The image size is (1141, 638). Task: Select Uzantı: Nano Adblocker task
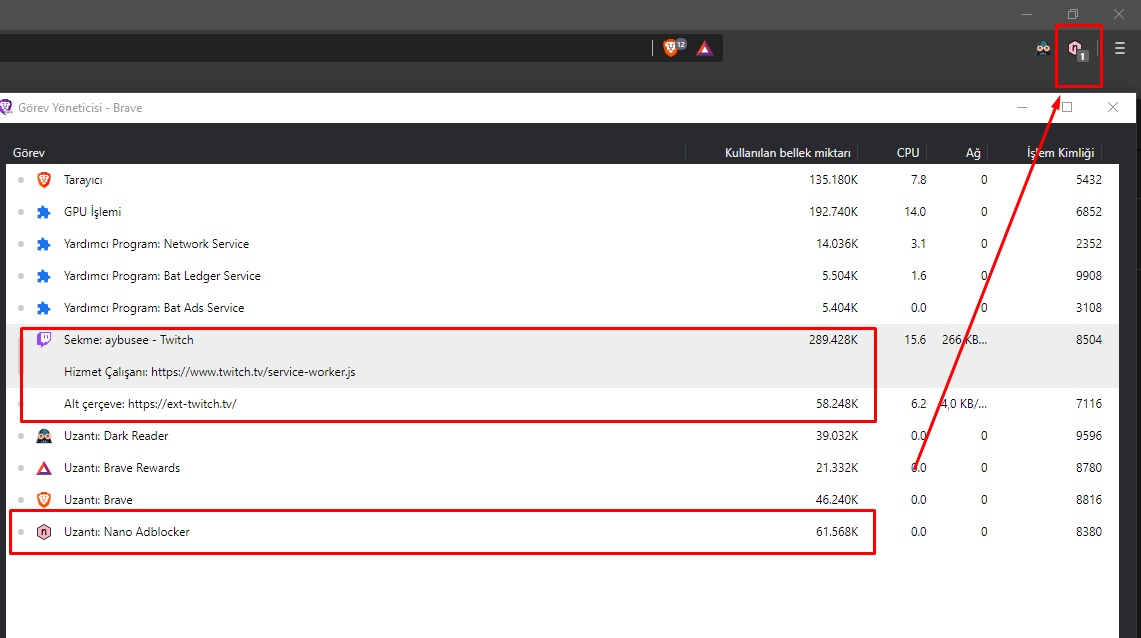pos(562,532)
